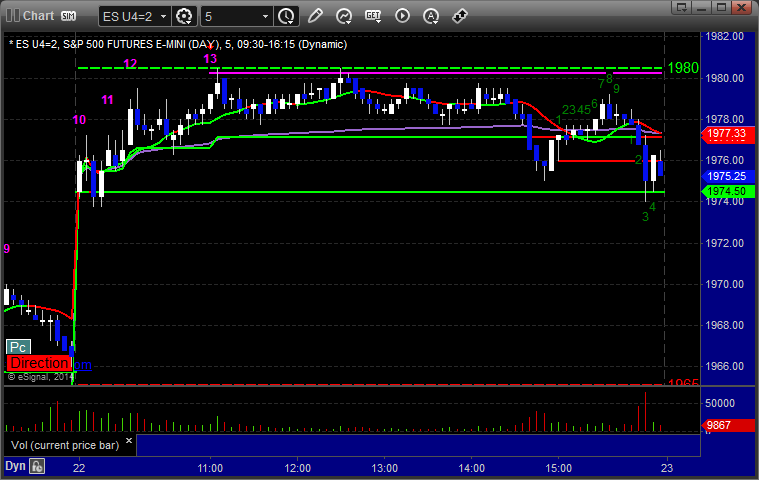Toggle the time scale lock icon
759x480 pixels.
[37, 466]
